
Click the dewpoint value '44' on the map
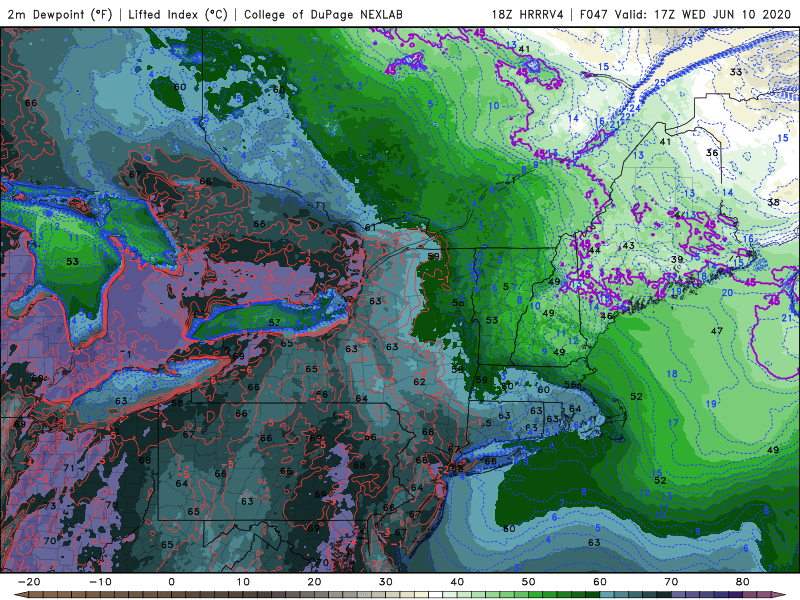click(594, 250)
